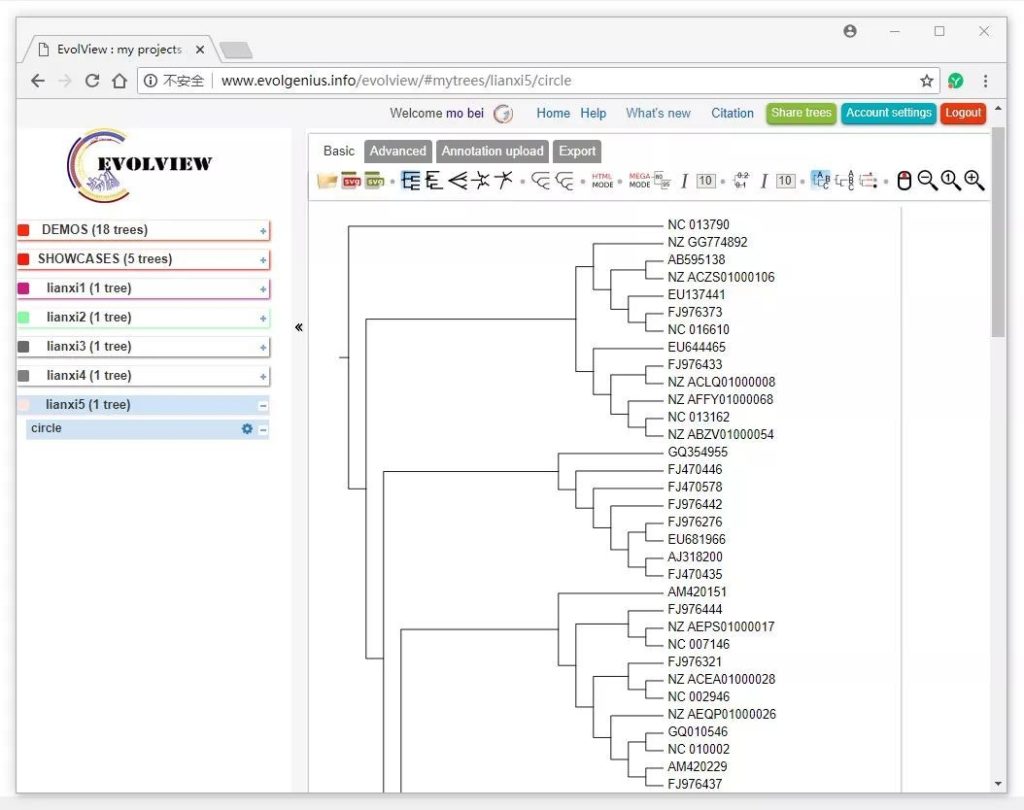Open the gear settings for the circle tree

point(246,428)
